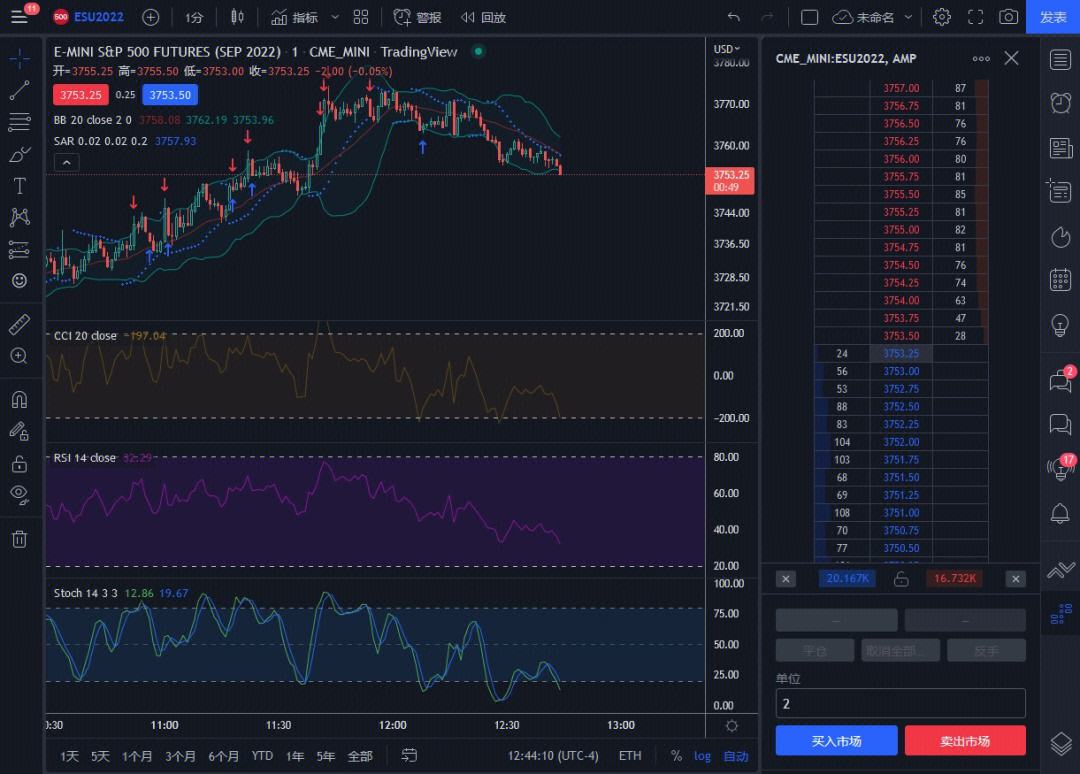Buy at market with 买入市场 button
Viewport: 1080px width, 774px height.
(x=836, y=741)
